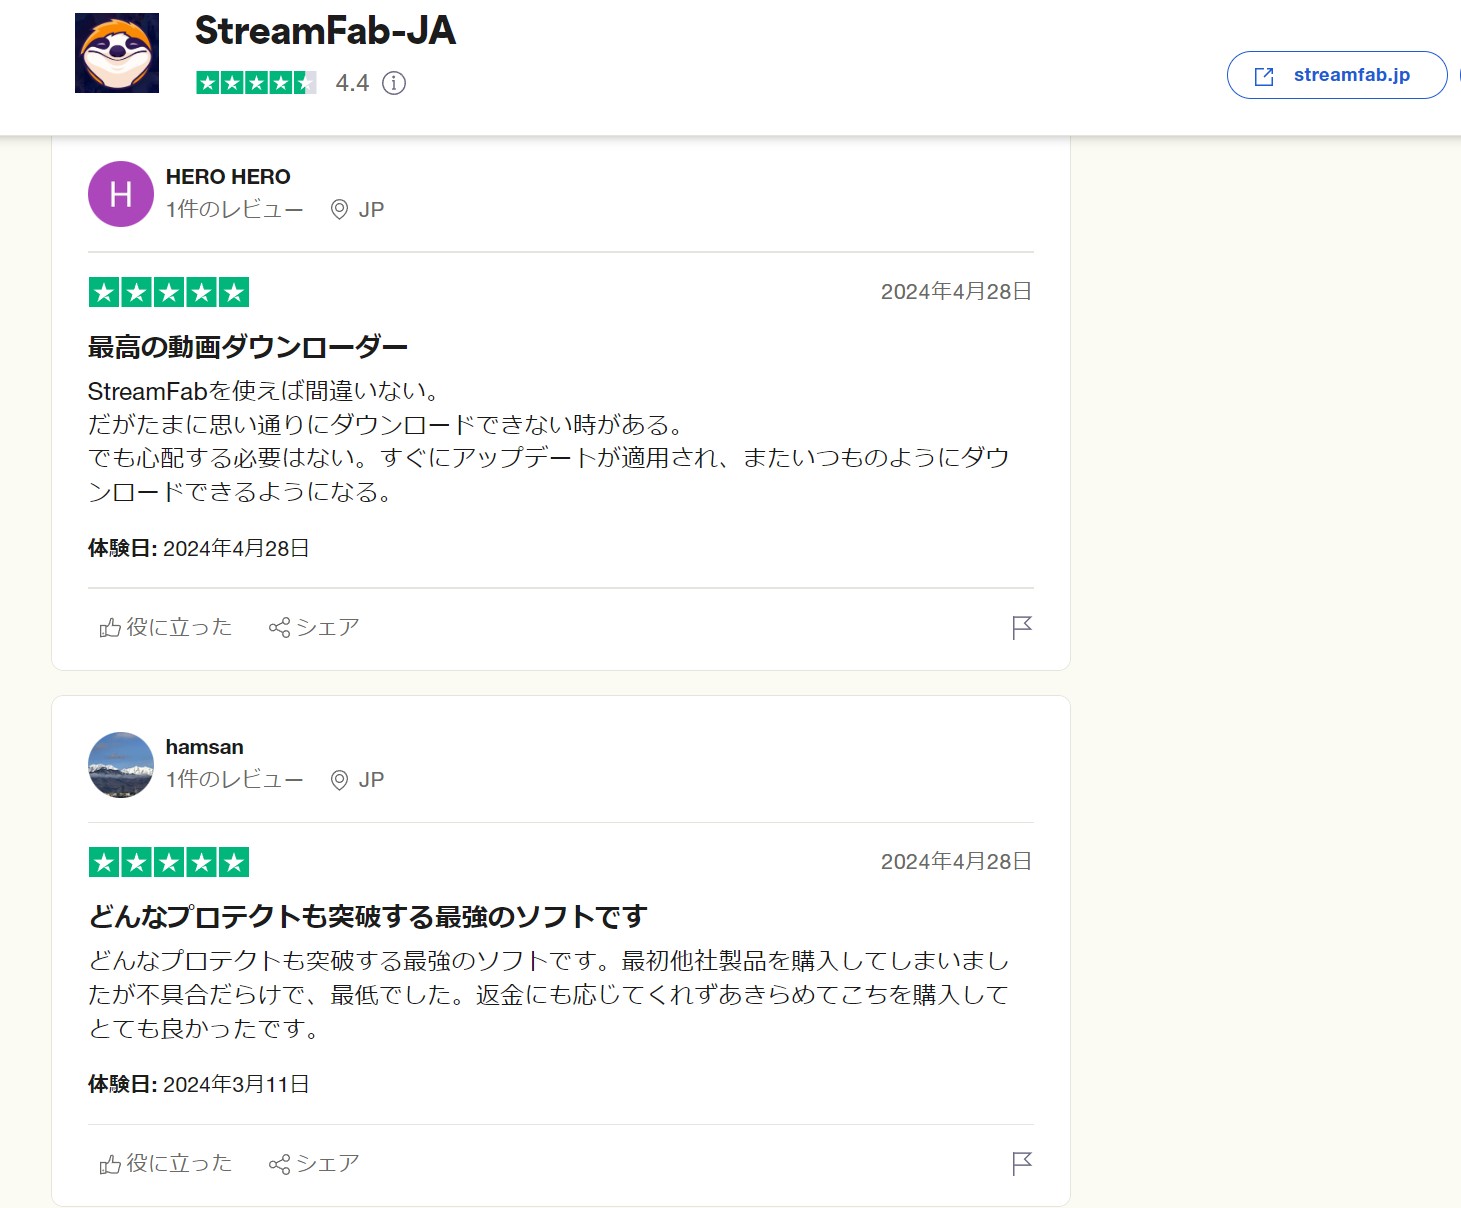Click the JP country label under hamsan
The image size is (1461, 1208).
(x=371, y=780)
